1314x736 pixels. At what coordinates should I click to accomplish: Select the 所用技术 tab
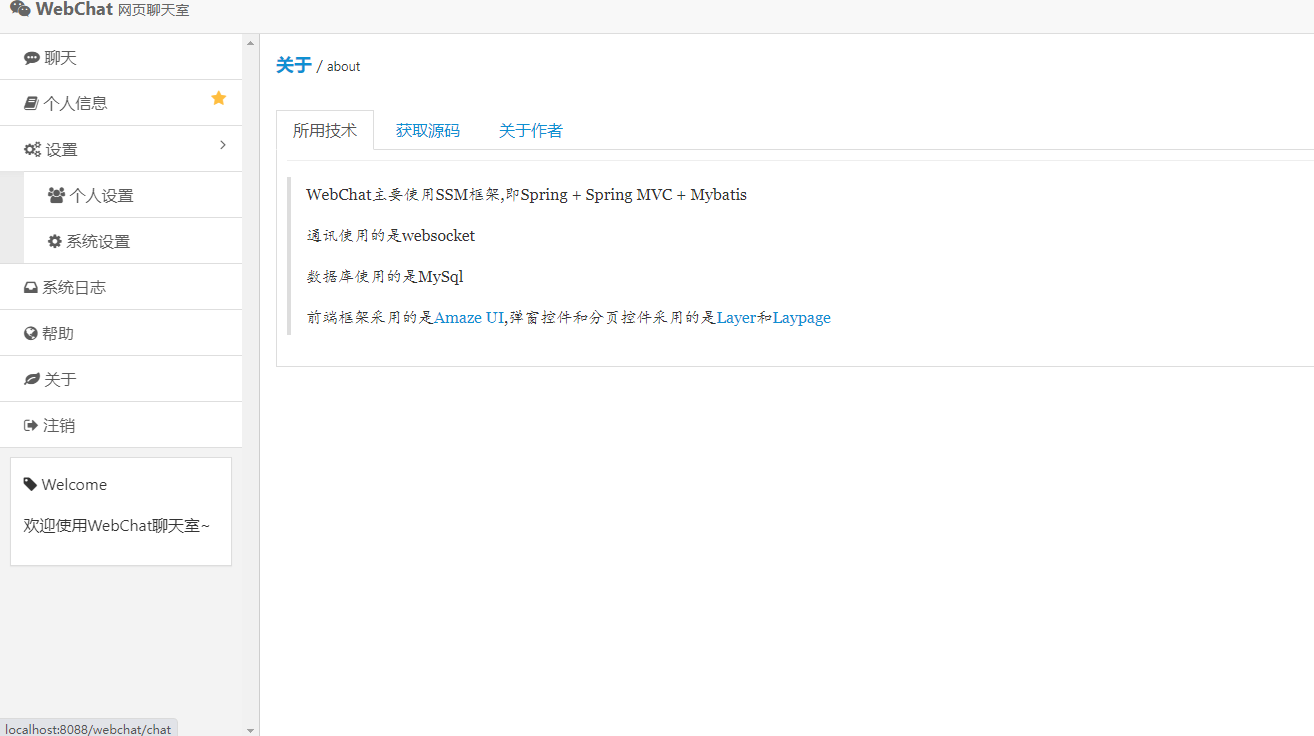pos(324,131)
